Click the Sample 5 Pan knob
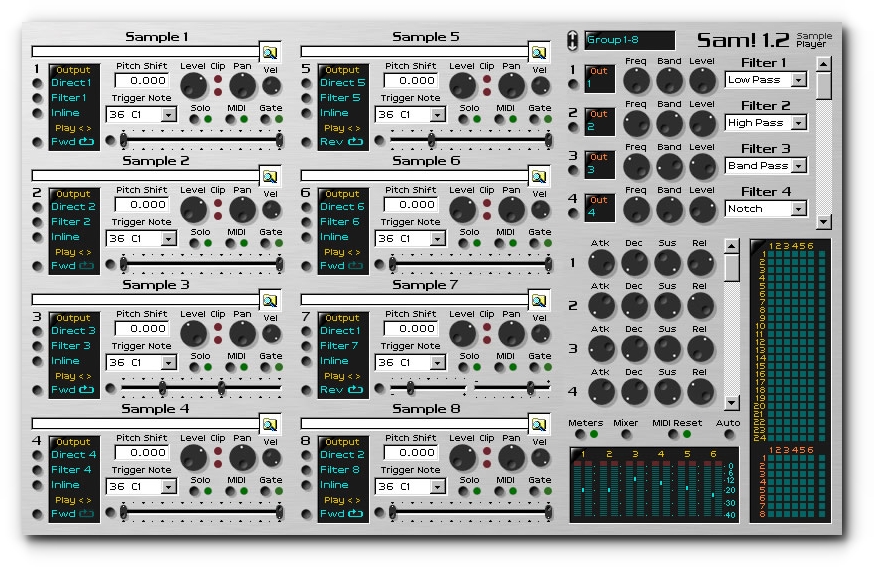Image resolution: width=874 pixels, height=567 pixels. 511,86
